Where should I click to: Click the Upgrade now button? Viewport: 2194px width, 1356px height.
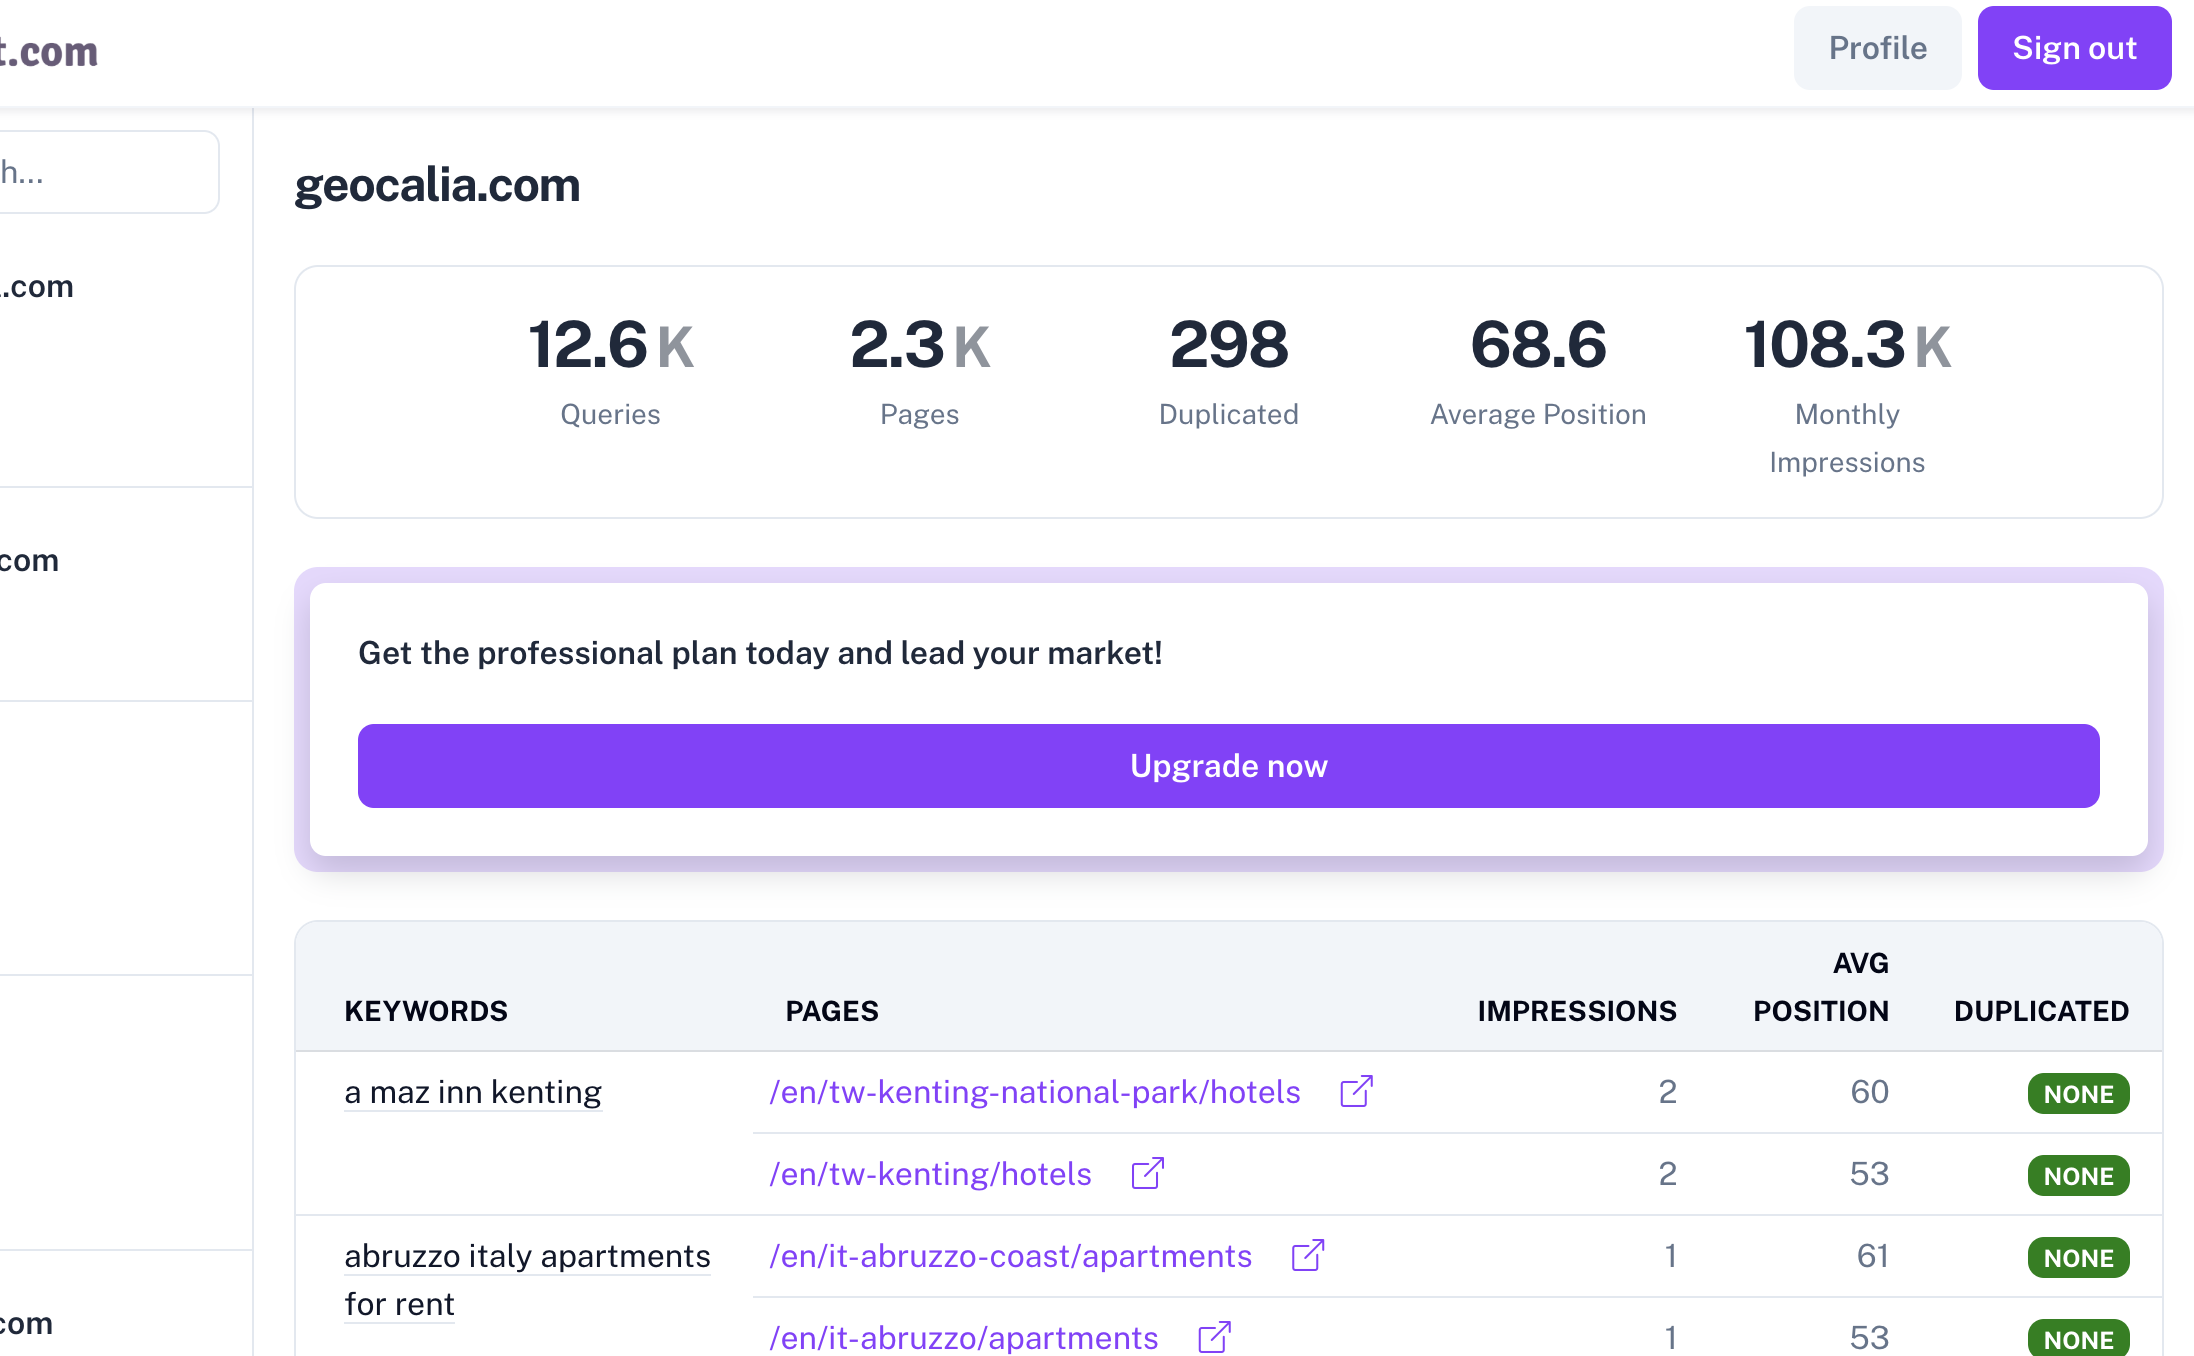[x=1228, y=766]
